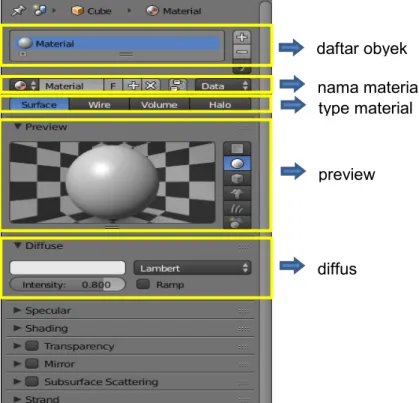Viewport: 419px width, 403px height.
Task: Click the Preview panel drag grip
Action: coord(243,127)
